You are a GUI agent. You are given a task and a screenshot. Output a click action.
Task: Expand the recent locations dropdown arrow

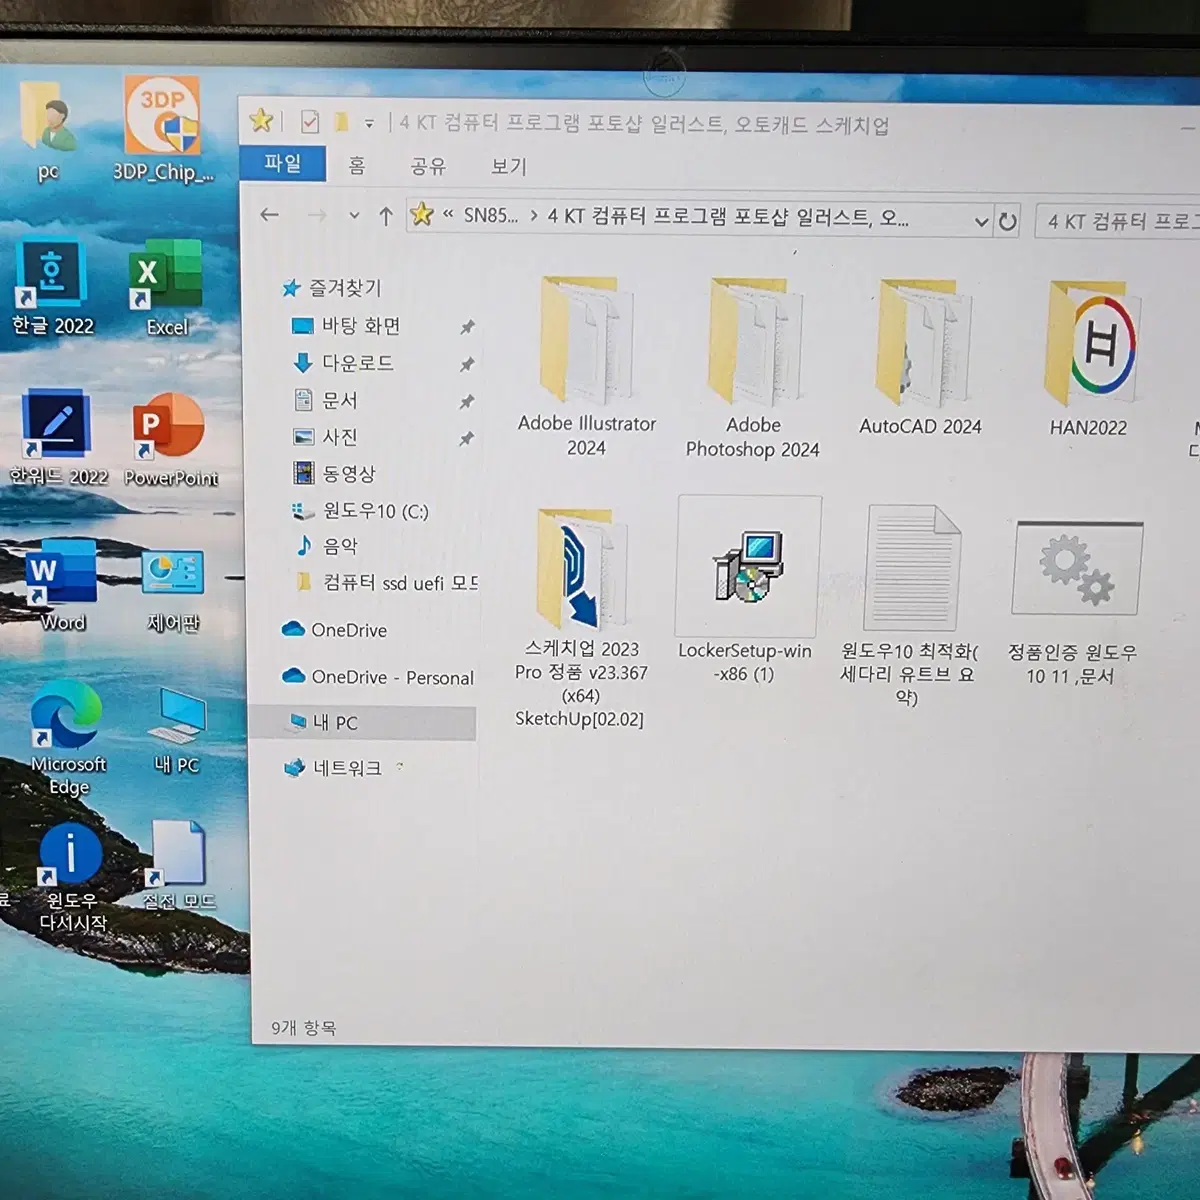(x=354, y=216)
